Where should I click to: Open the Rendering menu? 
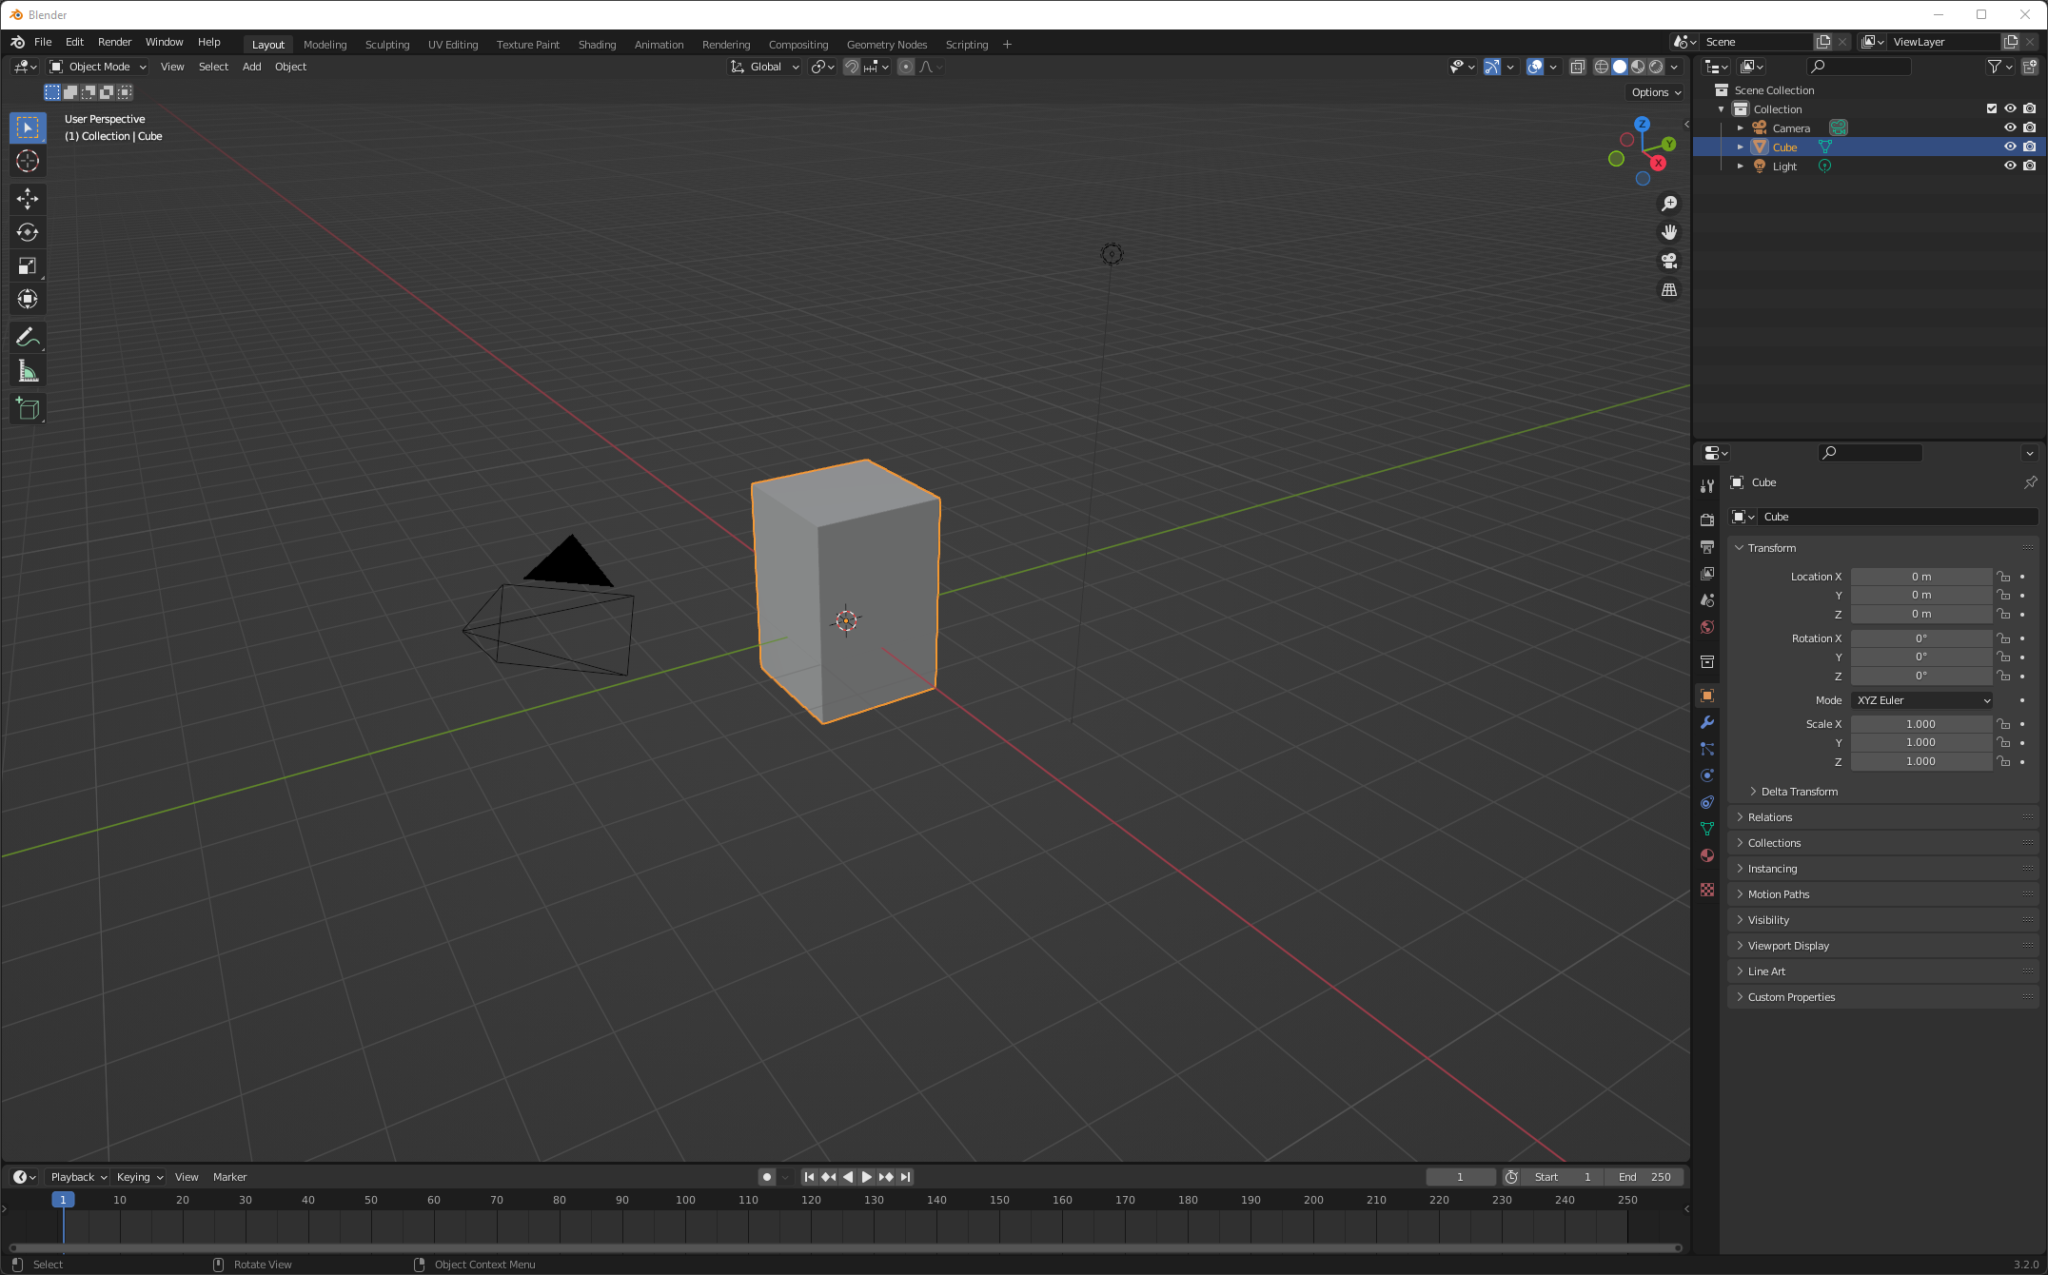[726, 44]
